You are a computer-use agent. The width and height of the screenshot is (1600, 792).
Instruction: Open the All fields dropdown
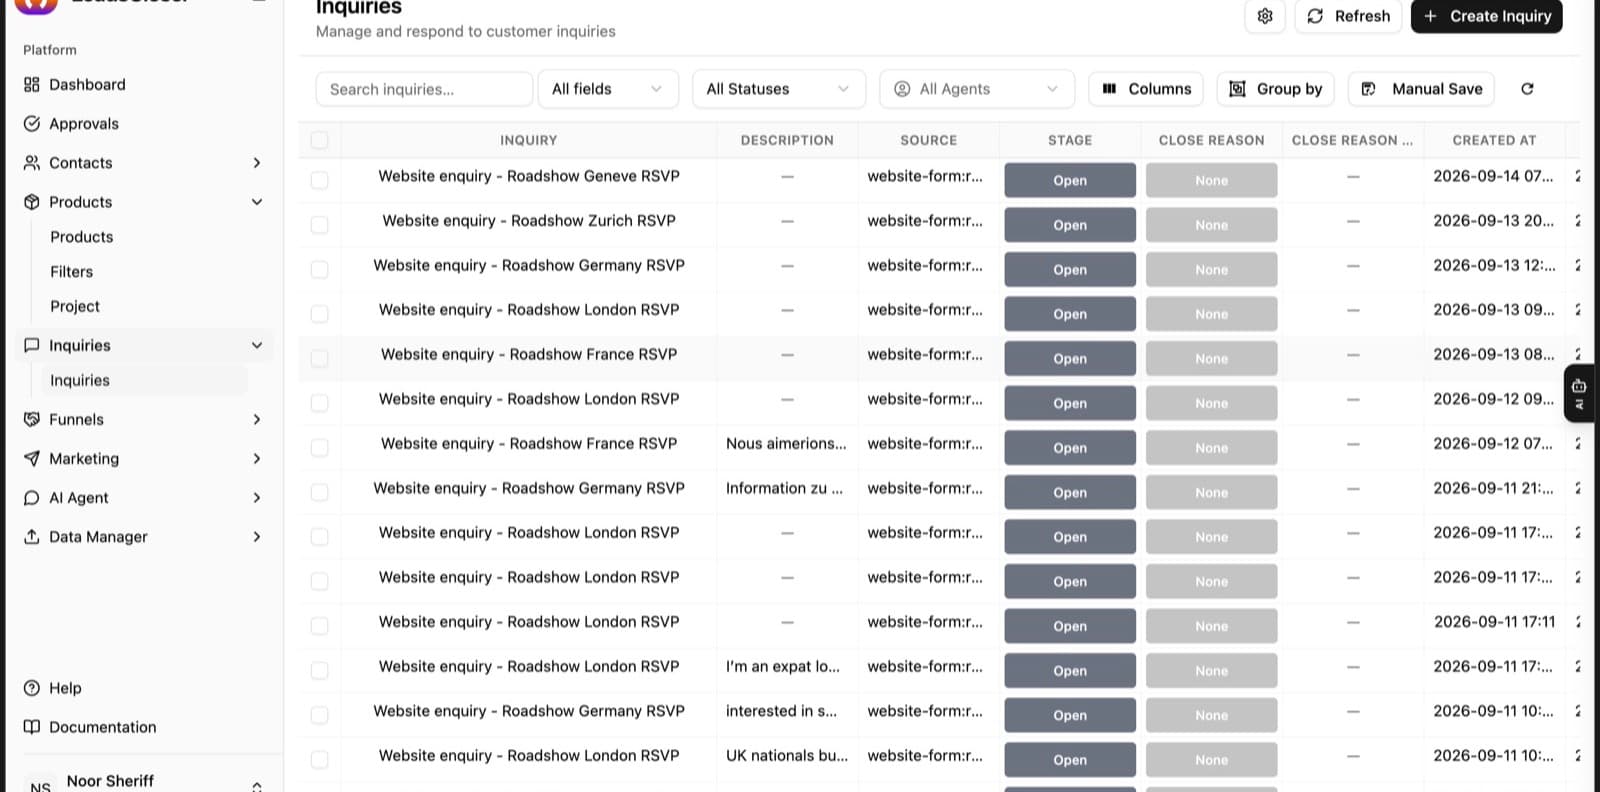608,89
